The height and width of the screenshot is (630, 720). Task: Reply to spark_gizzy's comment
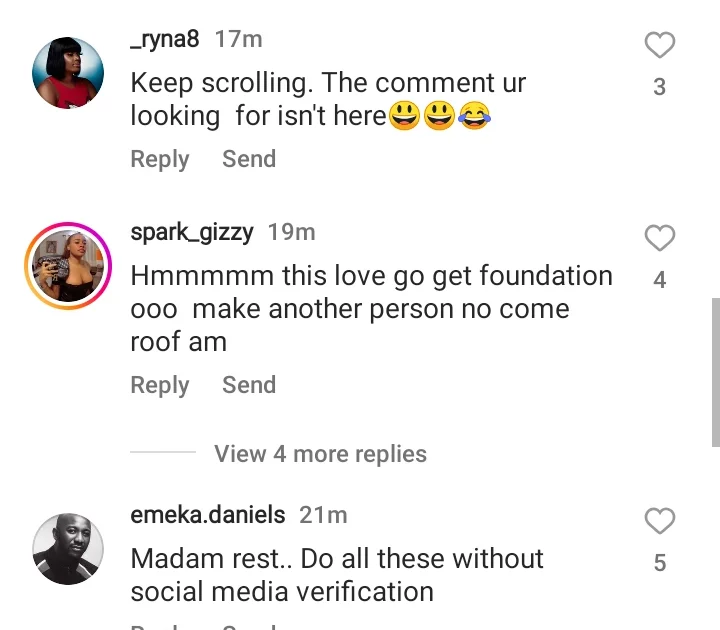[x=159, y=385]
